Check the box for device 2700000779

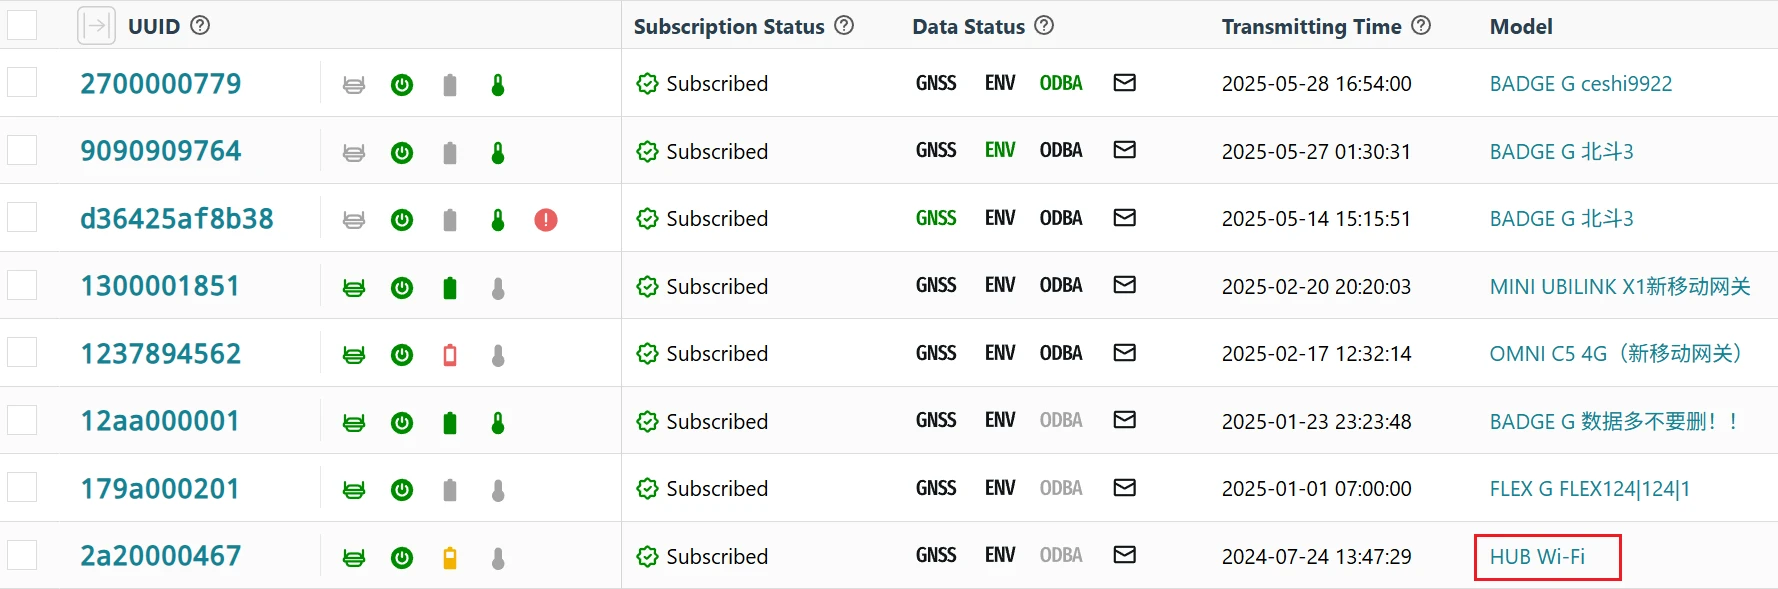[22, 82]
